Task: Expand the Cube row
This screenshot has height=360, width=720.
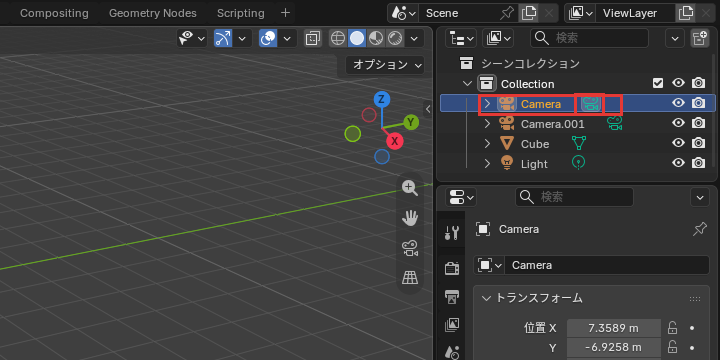Action: point(488,144)
